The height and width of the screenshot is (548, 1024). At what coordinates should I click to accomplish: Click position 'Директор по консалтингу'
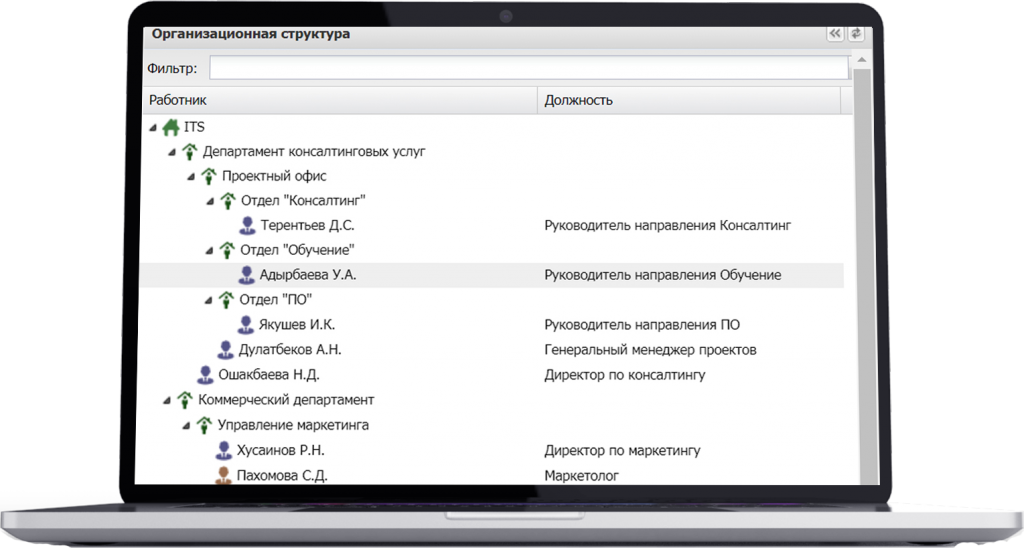[625, 375]
